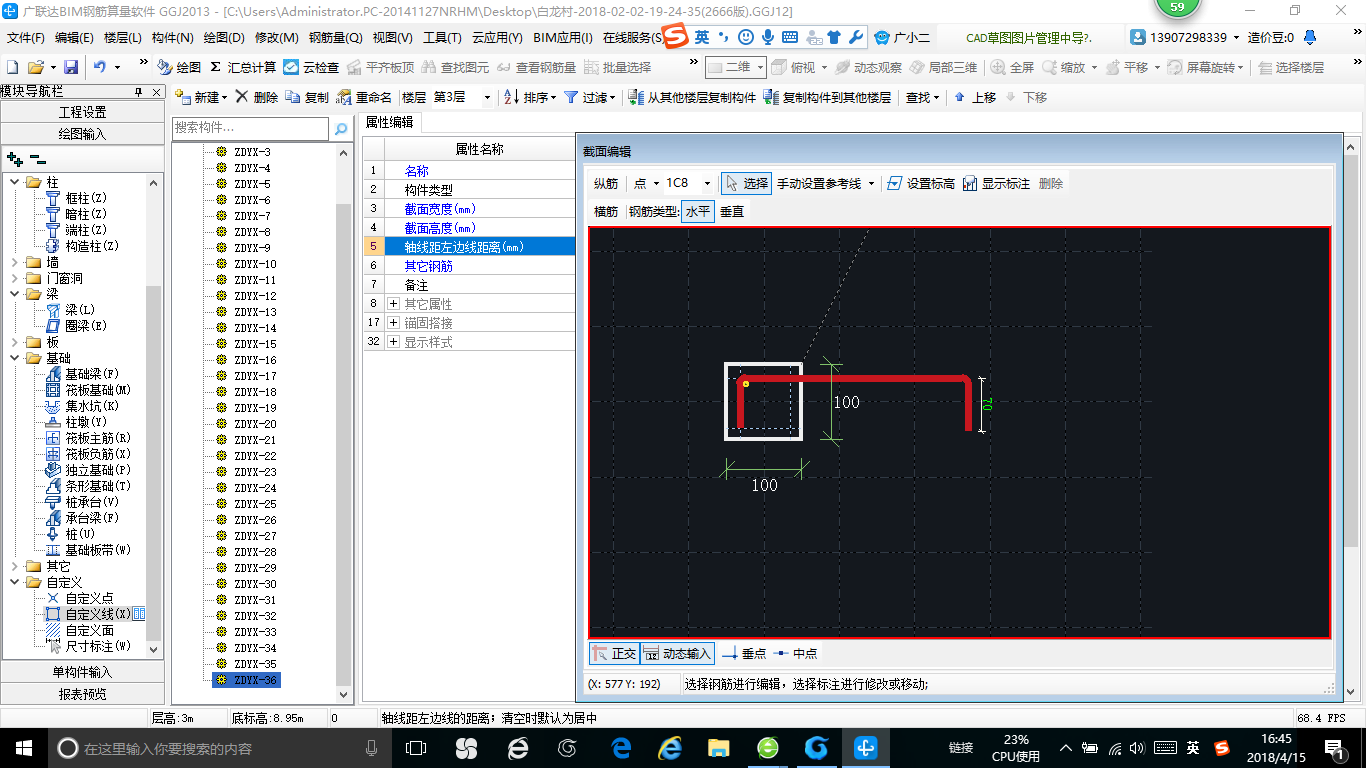Screen dimensions: 1366x768
Task: Click the 工程设置 button
Action: (82, 112)
